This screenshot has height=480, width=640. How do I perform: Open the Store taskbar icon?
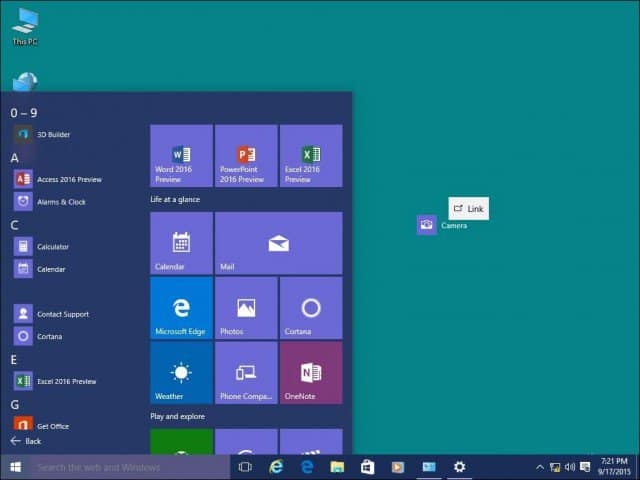tap(367, 467)
